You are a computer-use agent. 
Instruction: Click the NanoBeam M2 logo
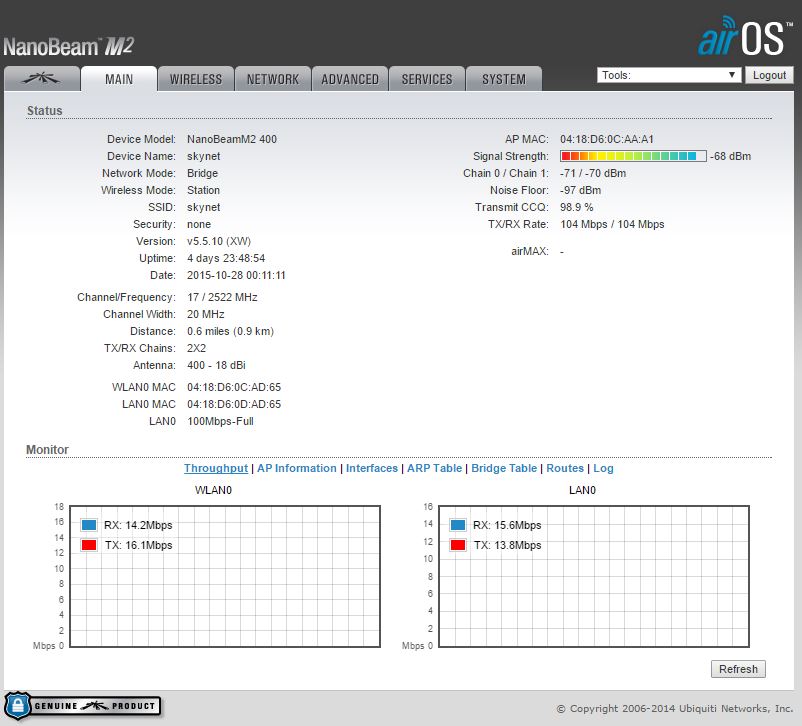click(x=68, y=46)
